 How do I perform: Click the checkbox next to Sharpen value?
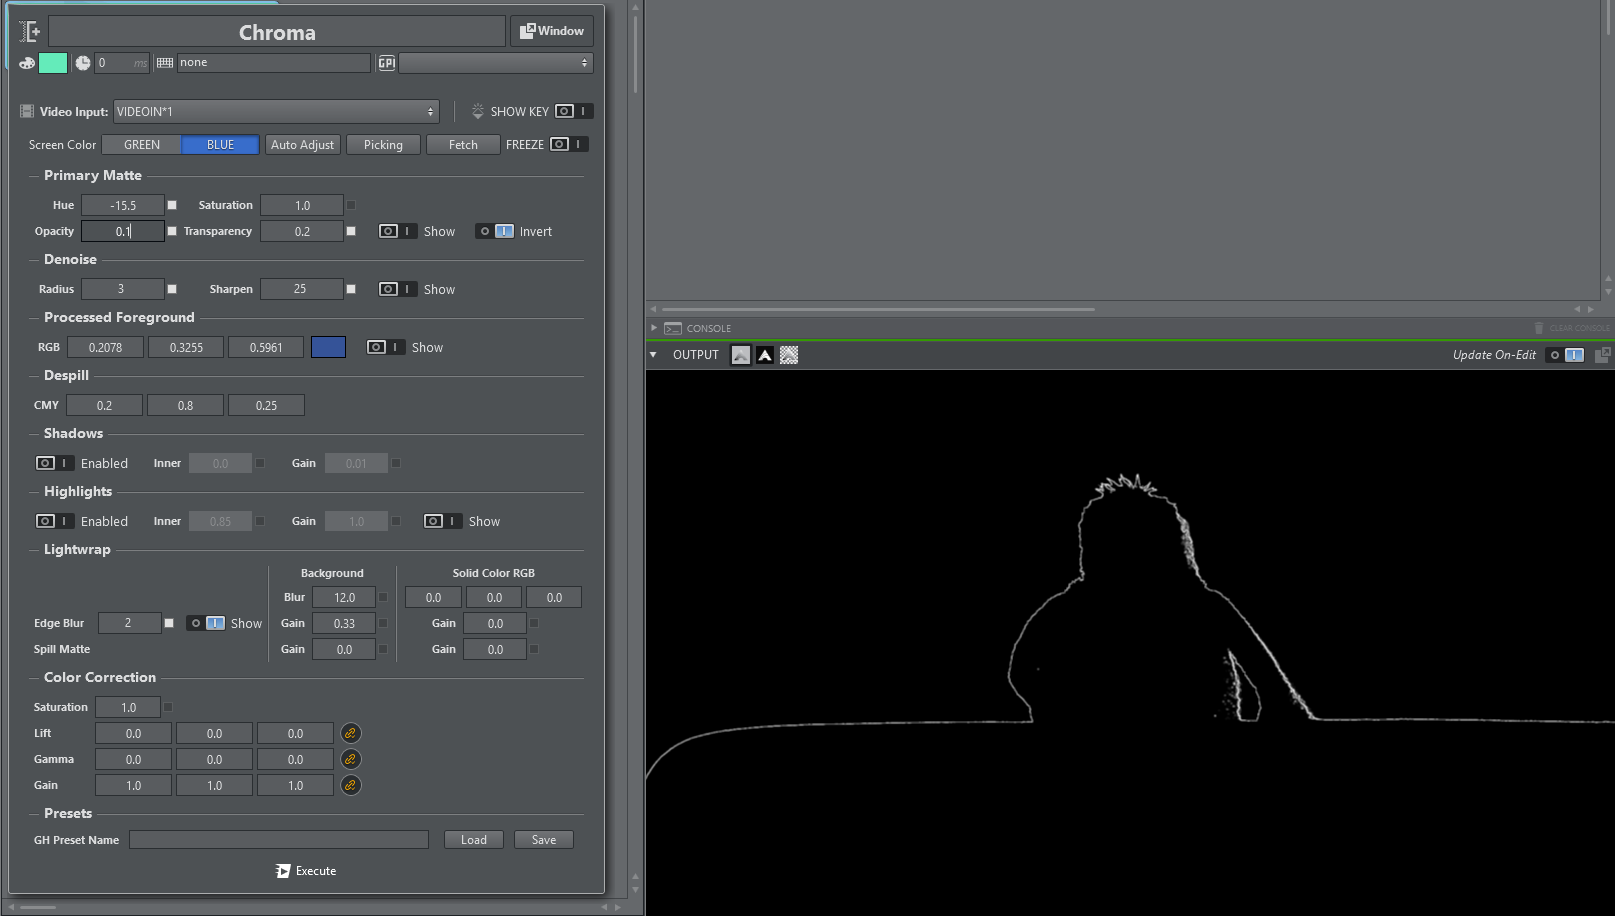pyautogui.click(x=351, y=289)
